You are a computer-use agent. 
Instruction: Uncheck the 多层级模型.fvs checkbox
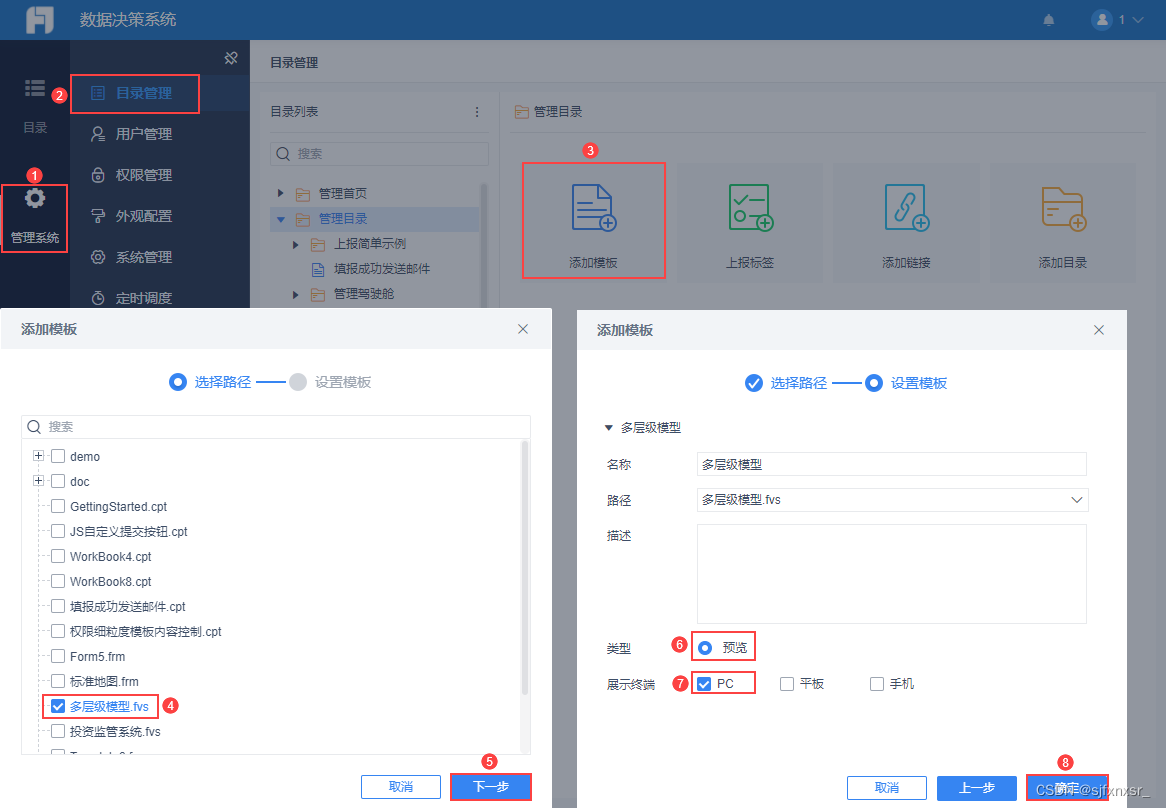(57, 706)
